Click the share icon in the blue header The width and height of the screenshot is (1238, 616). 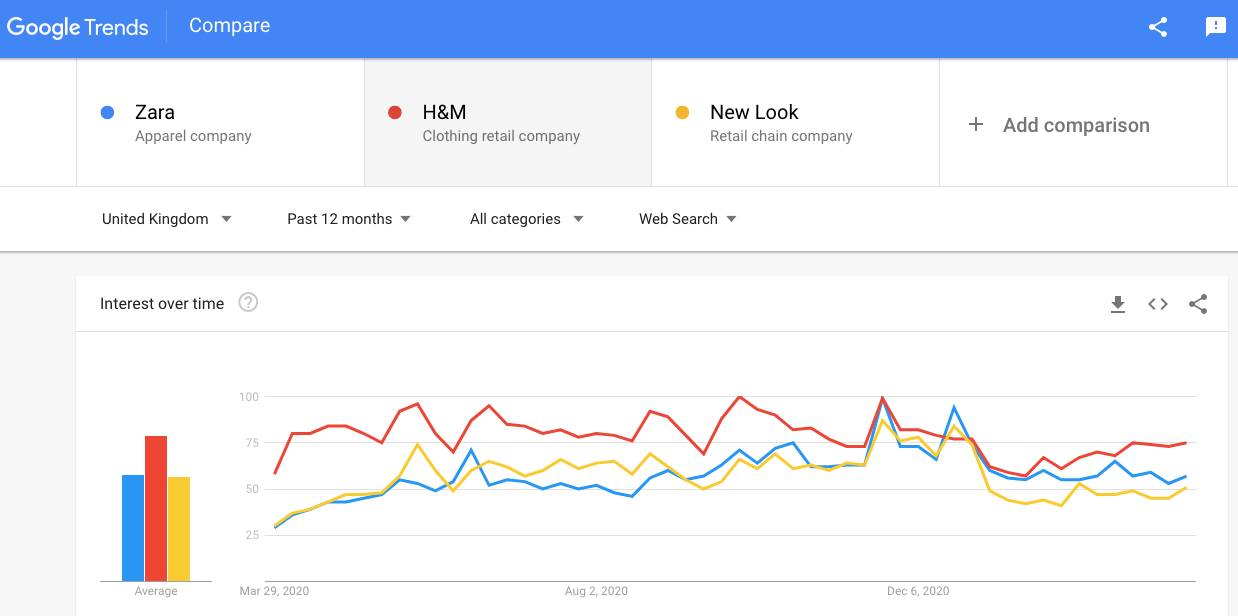(x=1158, y=27)
